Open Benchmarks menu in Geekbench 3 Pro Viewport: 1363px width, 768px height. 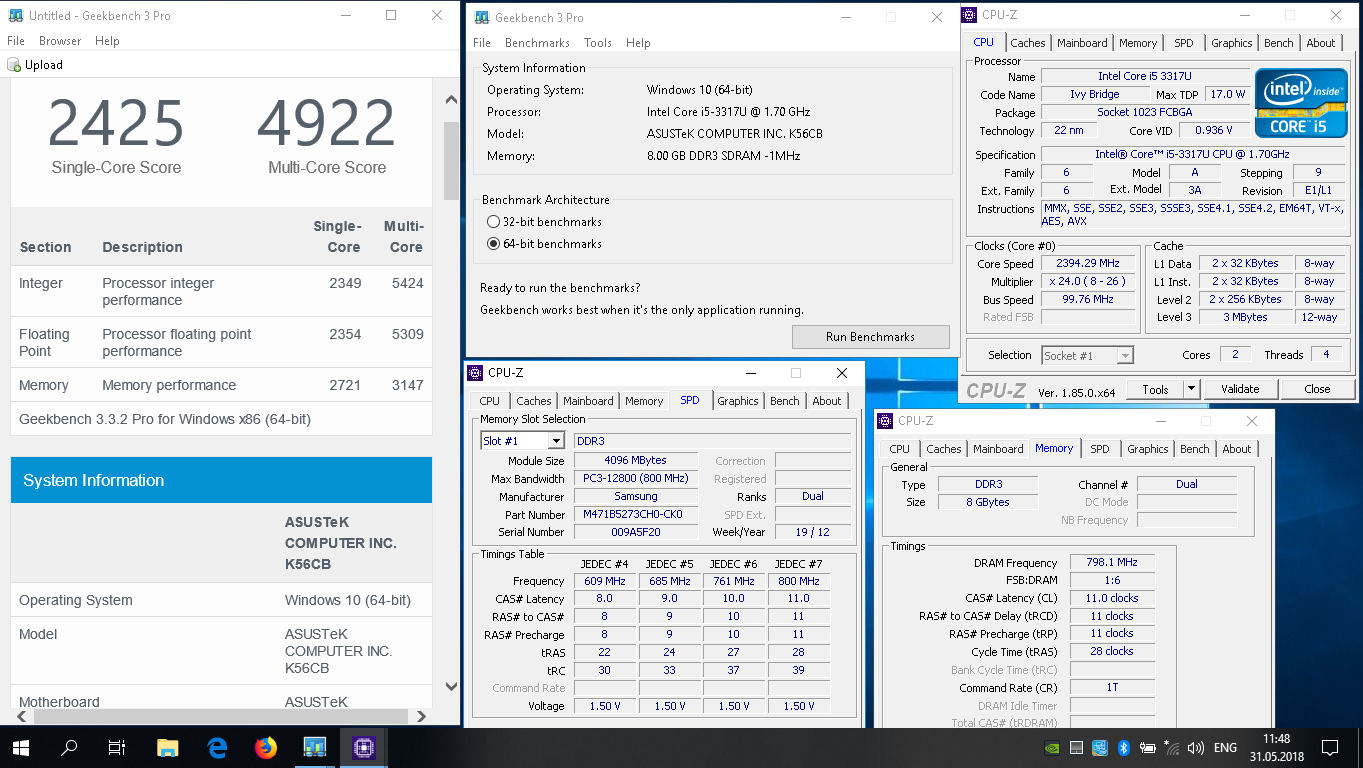coord(537,43)
